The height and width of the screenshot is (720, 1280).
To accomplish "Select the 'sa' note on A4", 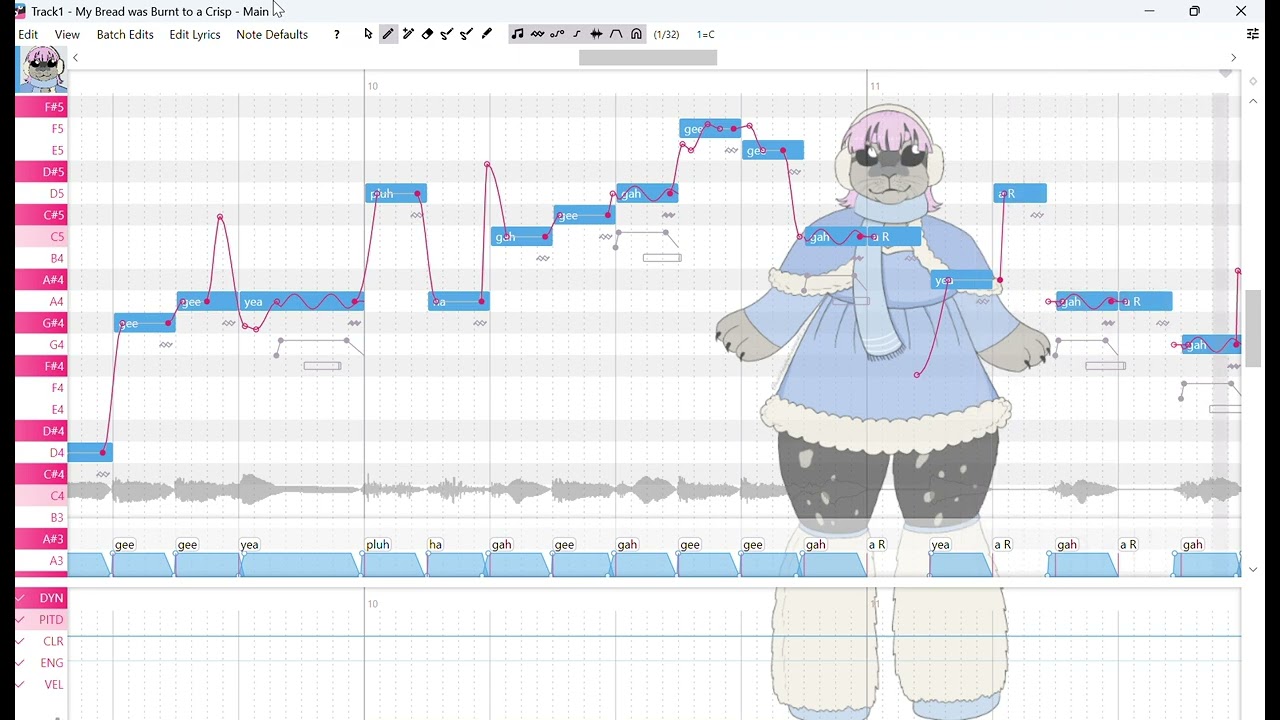I will click(459, 302).
